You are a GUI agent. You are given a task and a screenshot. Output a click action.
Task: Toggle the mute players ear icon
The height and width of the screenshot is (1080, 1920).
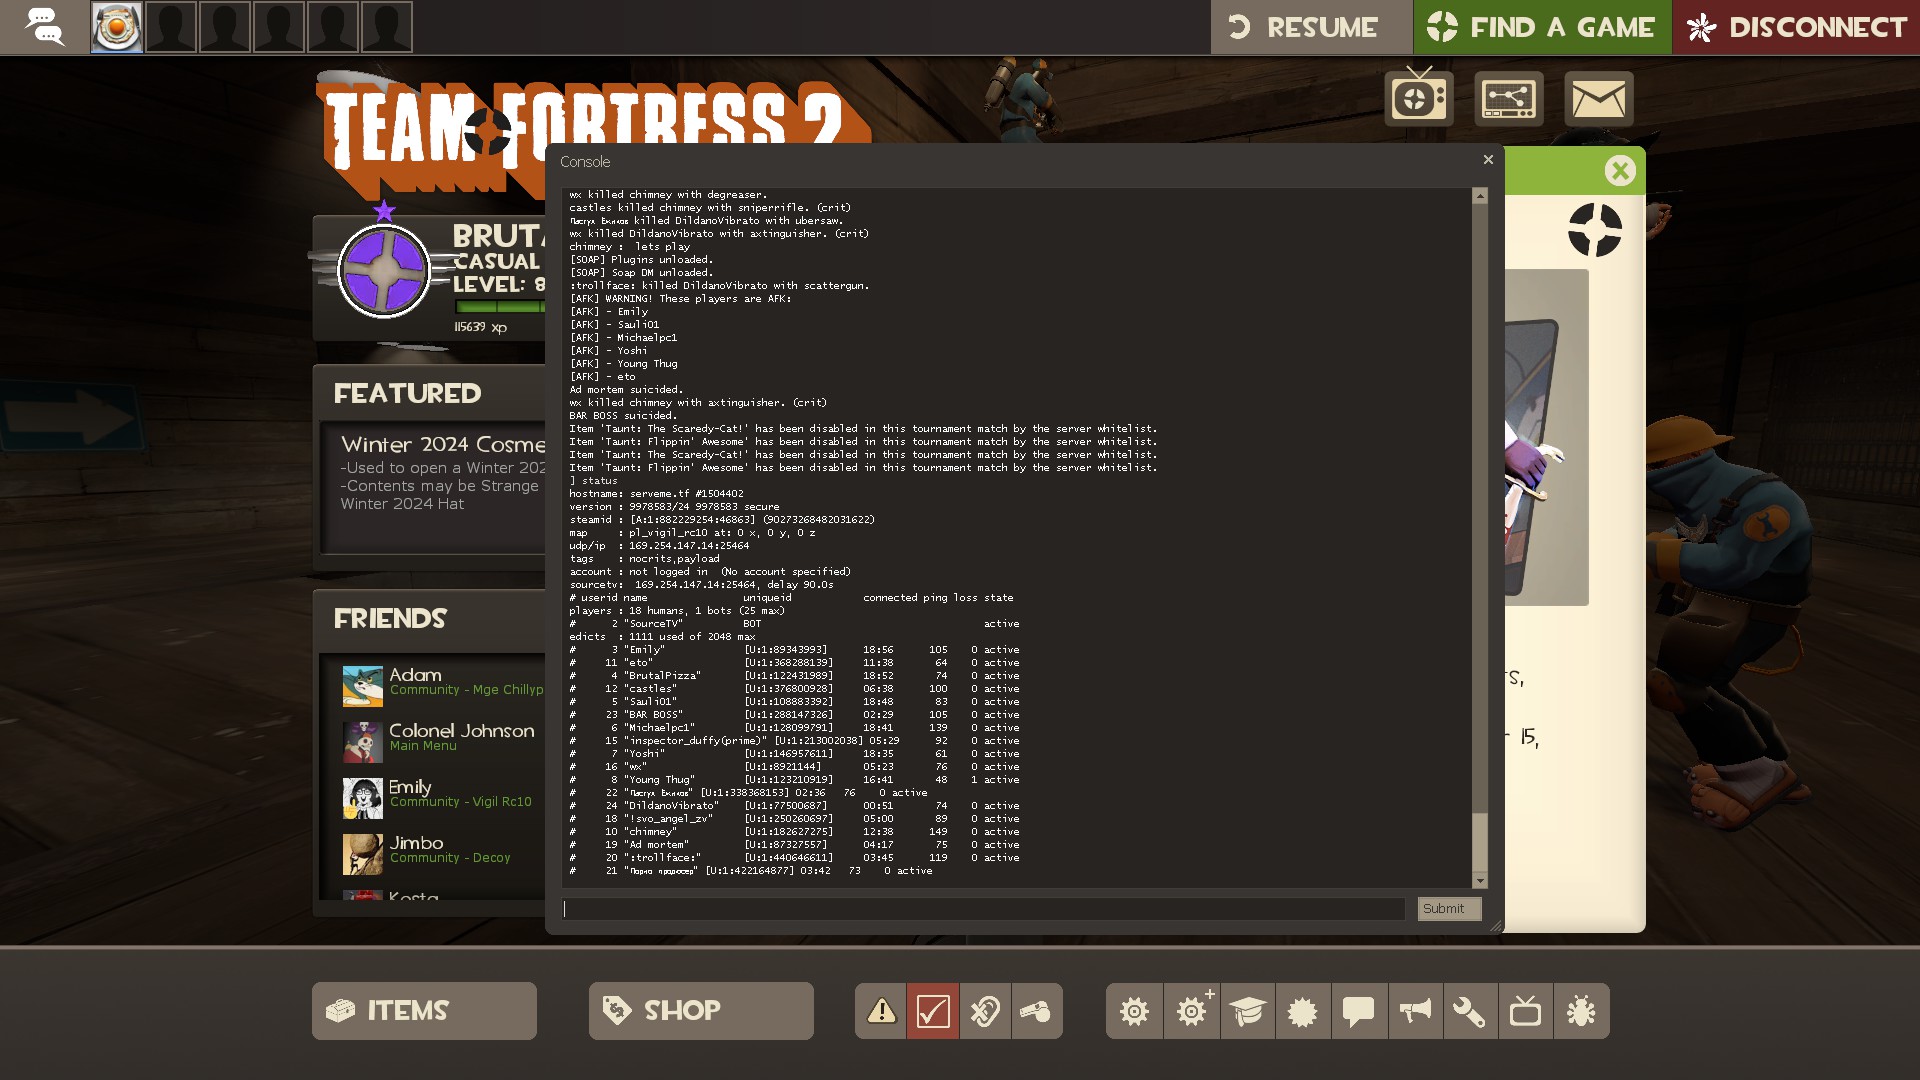tap(985, 1011)
